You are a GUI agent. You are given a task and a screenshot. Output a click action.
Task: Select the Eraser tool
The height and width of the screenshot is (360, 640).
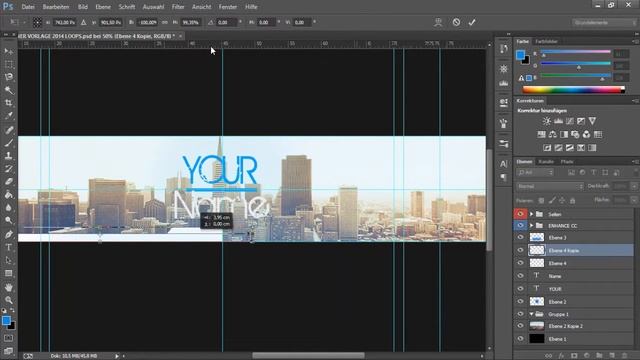[x=9, y=182]
